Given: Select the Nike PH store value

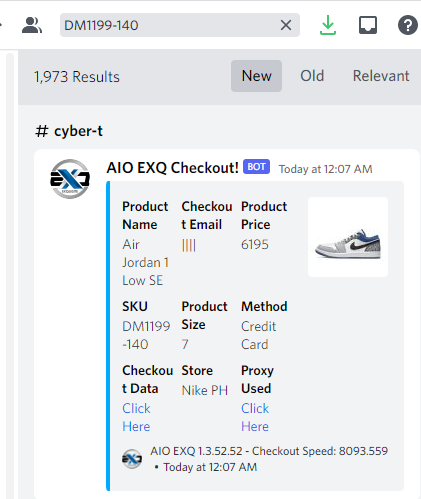Looking at the screenshot, I should click(205, 390).
